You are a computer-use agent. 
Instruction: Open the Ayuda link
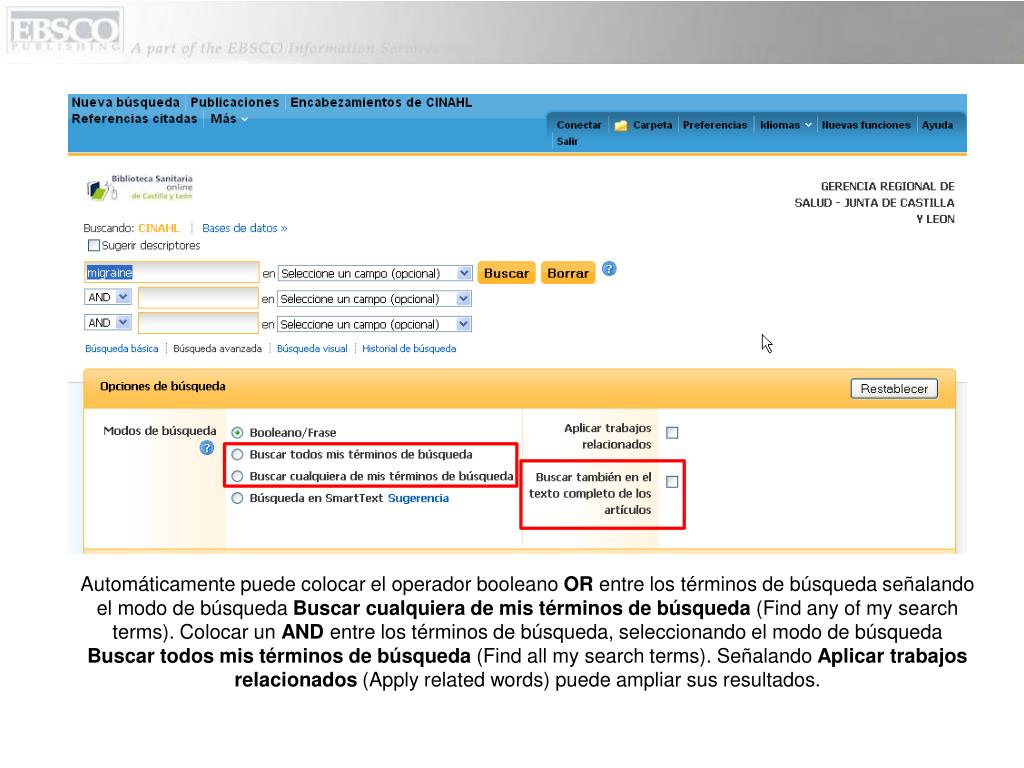937,125
